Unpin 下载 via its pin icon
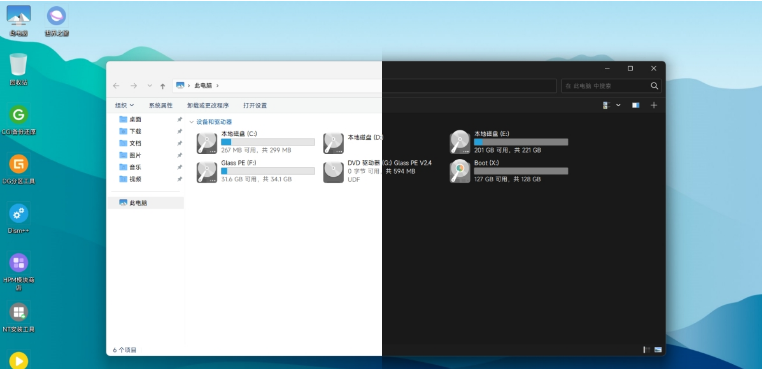Viewport: 762px width, 369px height. [179, 131]
